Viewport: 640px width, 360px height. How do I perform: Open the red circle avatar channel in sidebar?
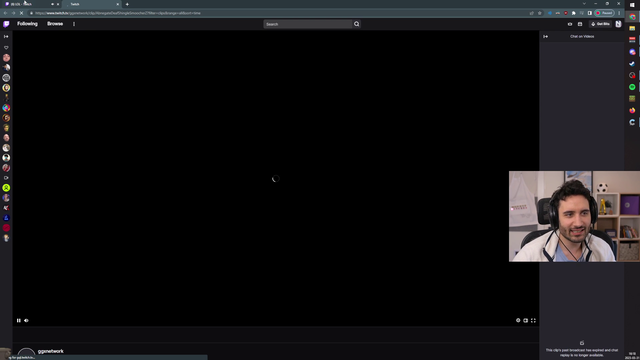[x=6, y=228]
